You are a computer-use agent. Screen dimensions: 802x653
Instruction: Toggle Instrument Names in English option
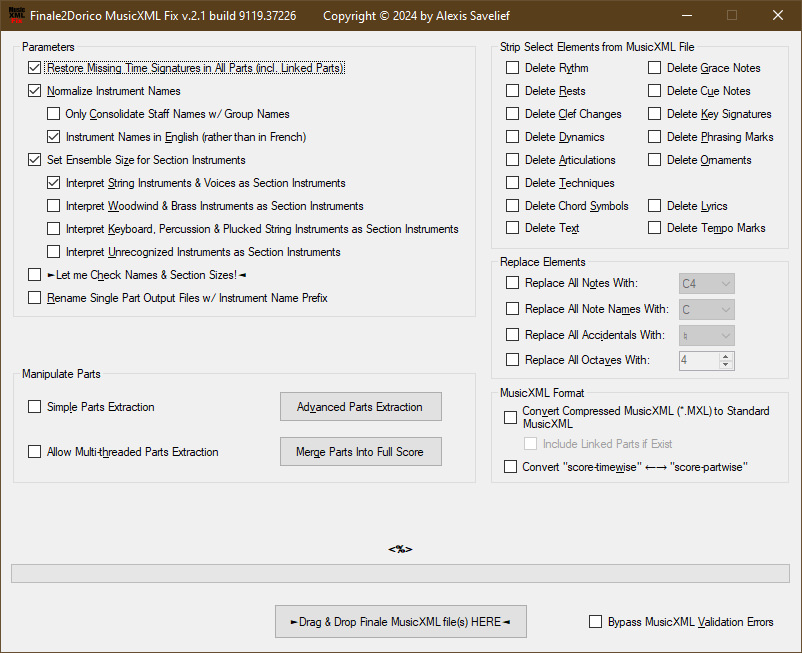[x=53, y=137]
